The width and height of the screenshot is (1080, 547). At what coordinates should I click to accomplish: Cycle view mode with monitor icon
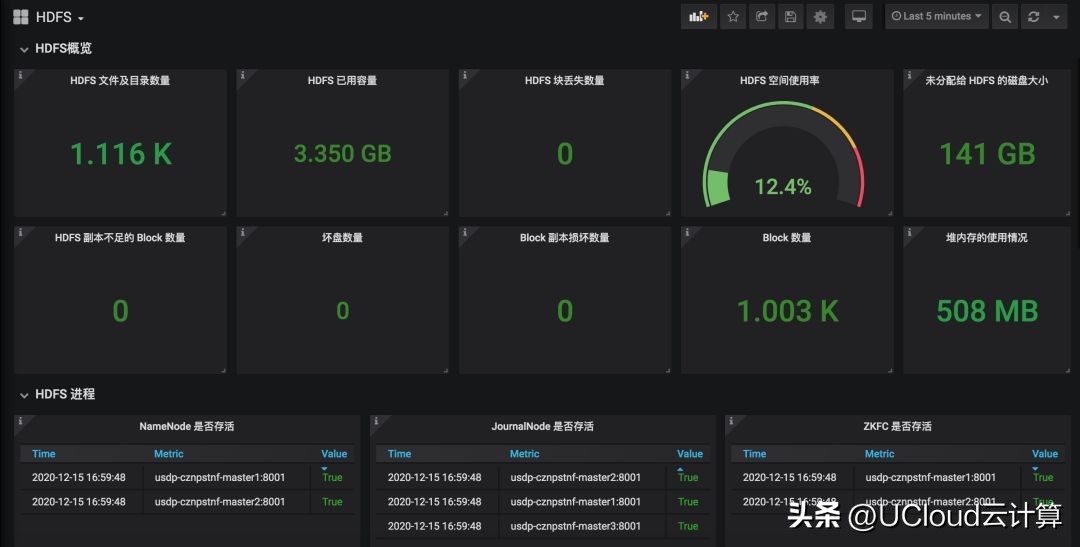(859, 17)
